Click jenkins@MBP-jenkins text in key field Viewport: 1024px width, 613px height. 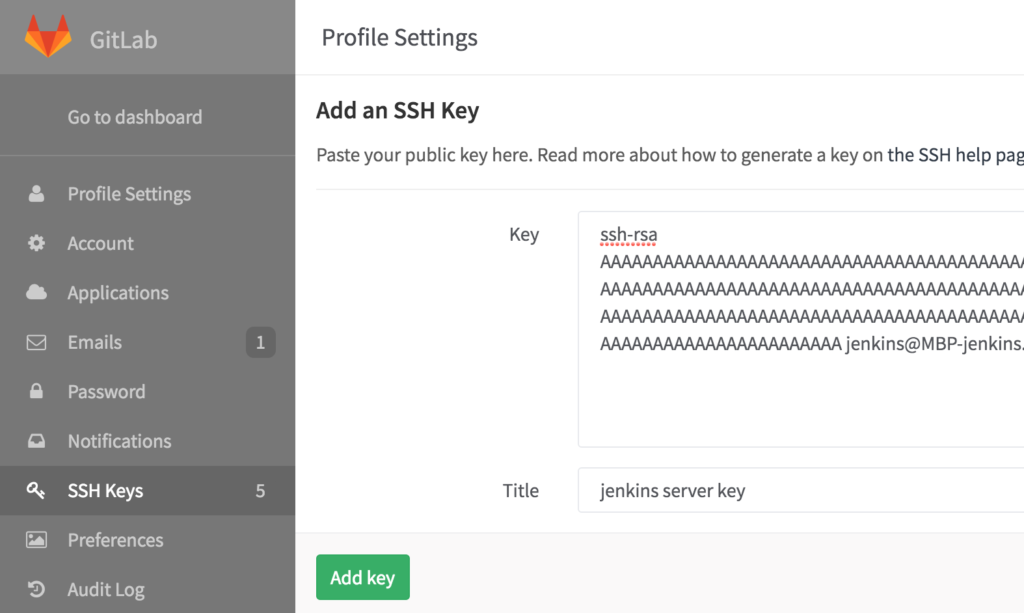click(935, 343)
